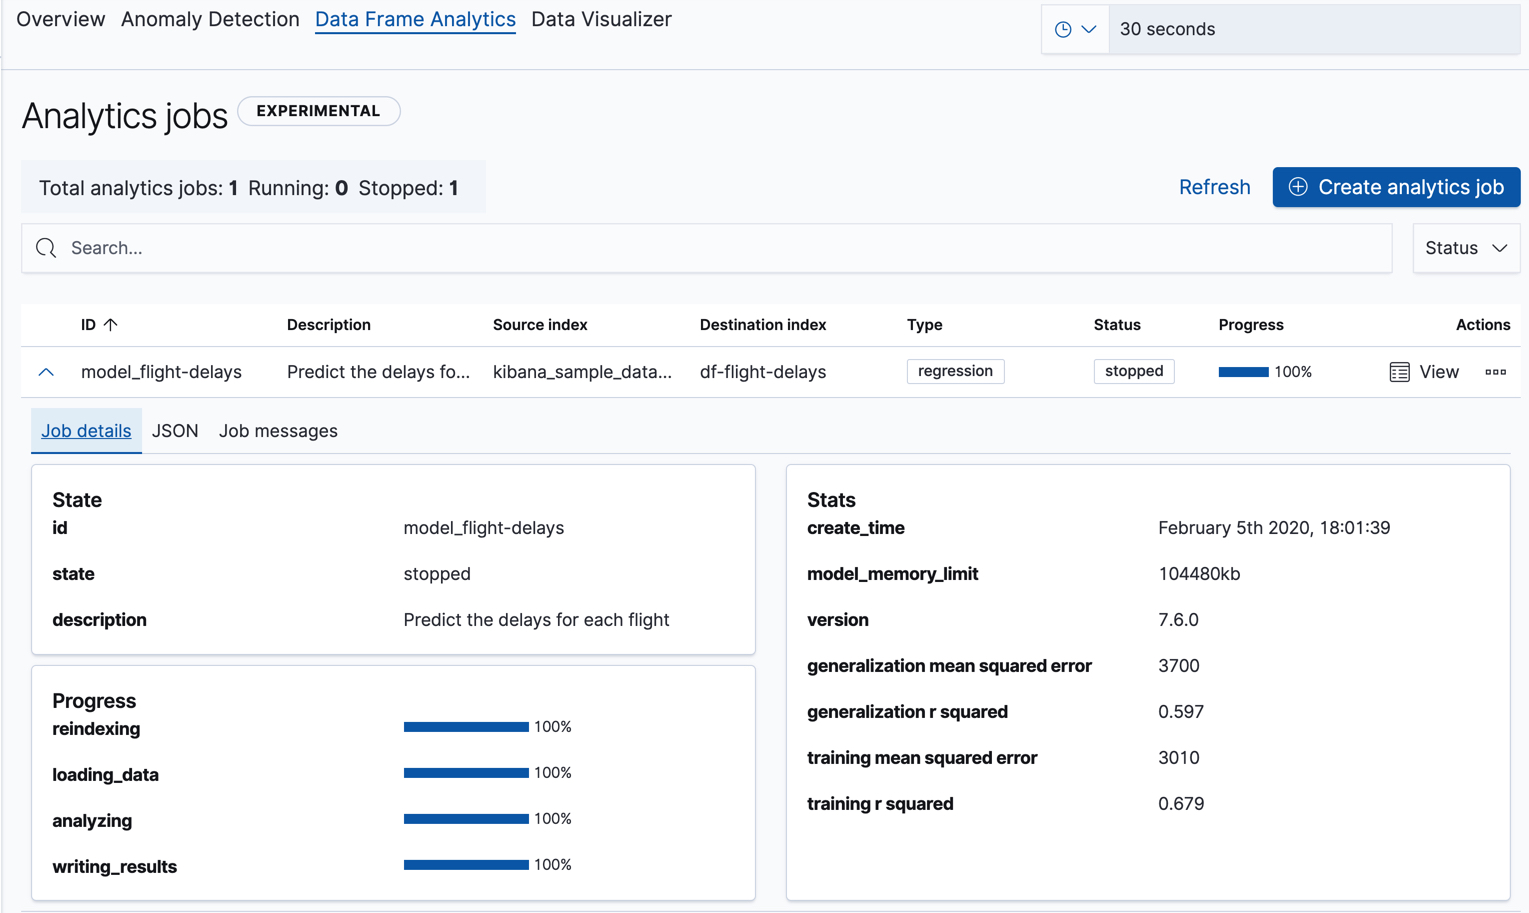Open the Status filter dropdown
Viewport: 1529px width, 913px height.
point(1465,247)
